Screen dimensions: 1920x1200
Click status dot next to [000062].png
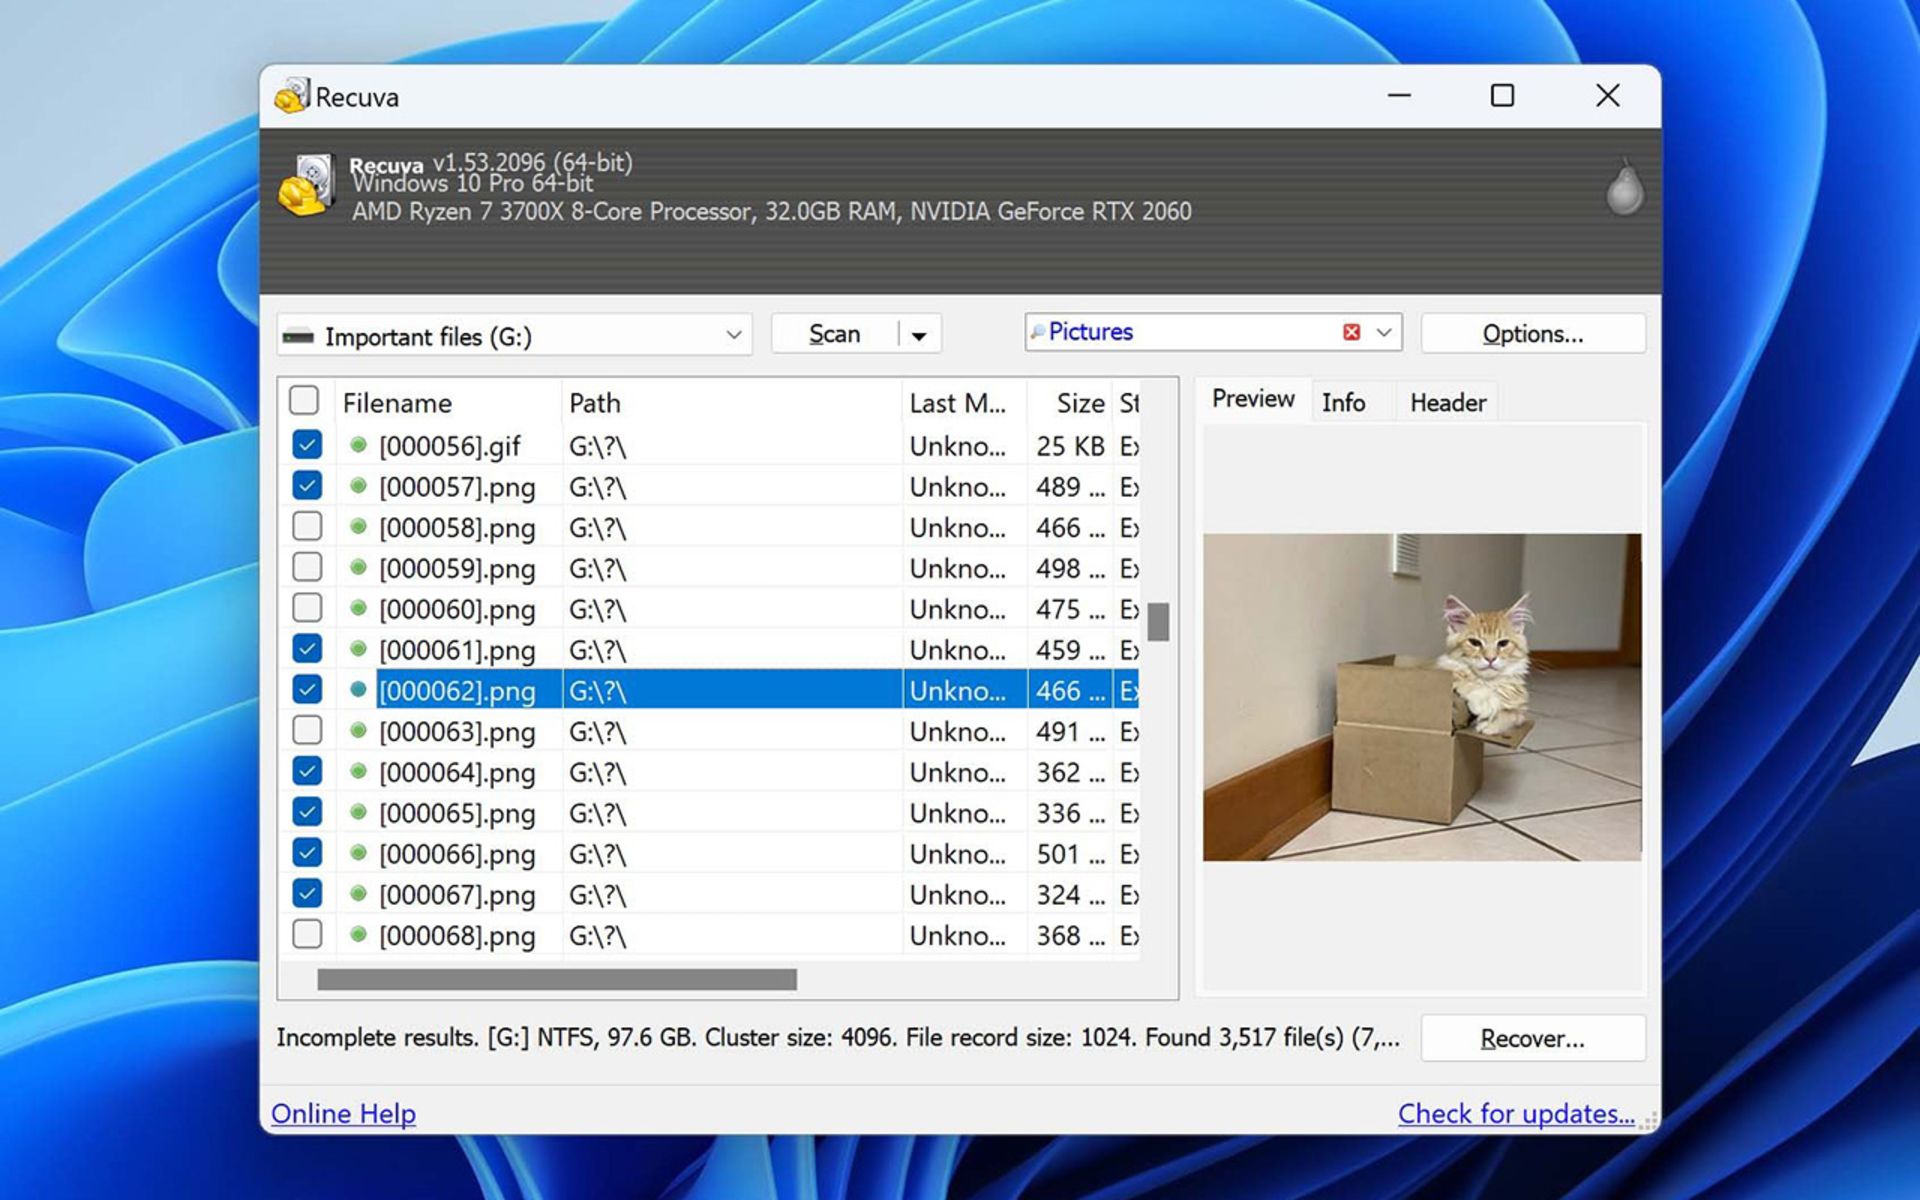tap(358, 690)
